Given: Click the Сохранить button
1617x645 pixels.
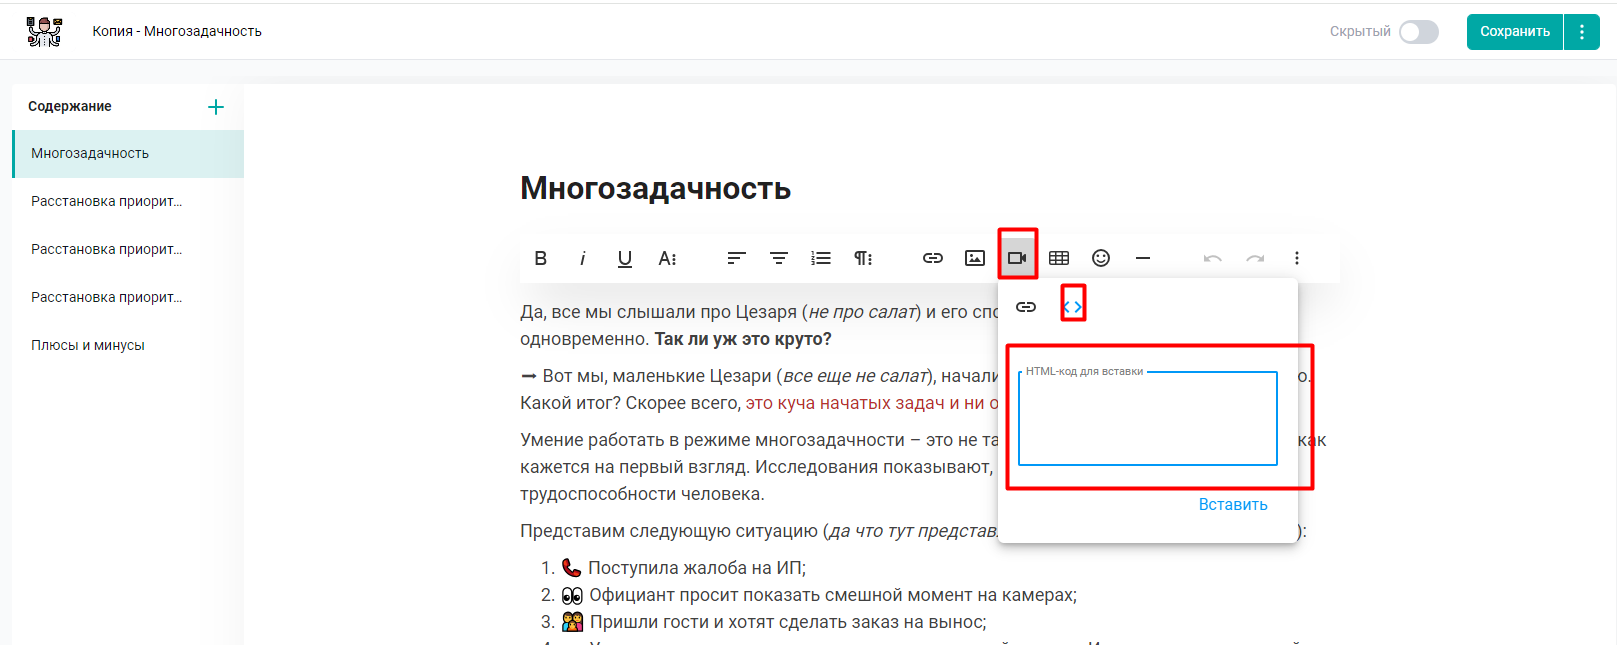Looking at the screenshot, I should tap(1515, 32).
